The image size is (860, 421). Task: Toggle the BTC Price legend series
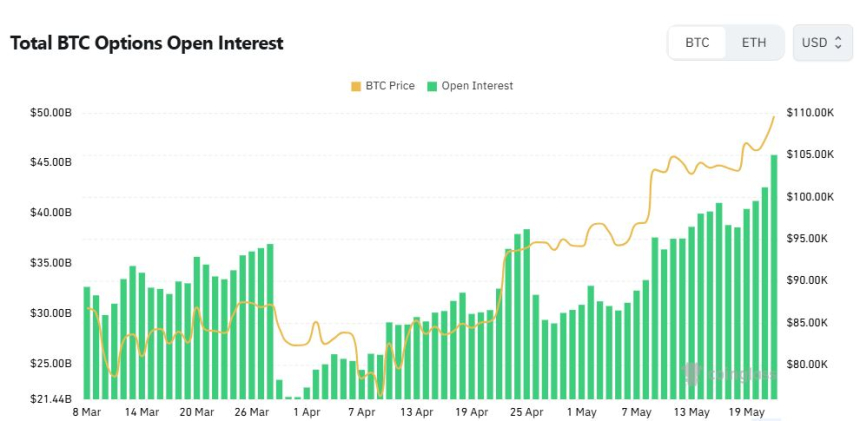383,86
